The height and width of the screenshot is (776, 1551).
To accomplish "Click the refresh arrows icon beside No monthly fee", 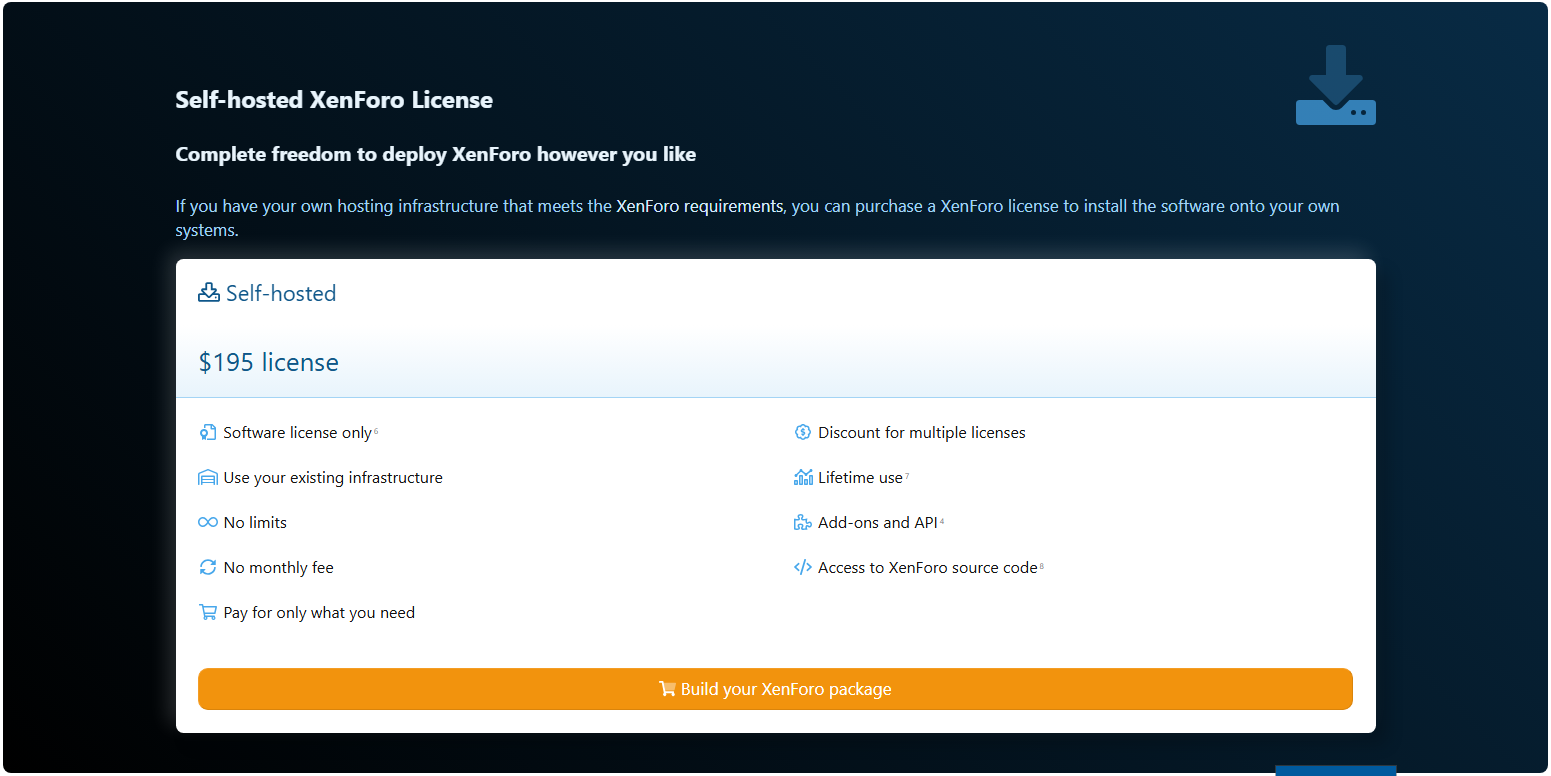I will (208, 568).
